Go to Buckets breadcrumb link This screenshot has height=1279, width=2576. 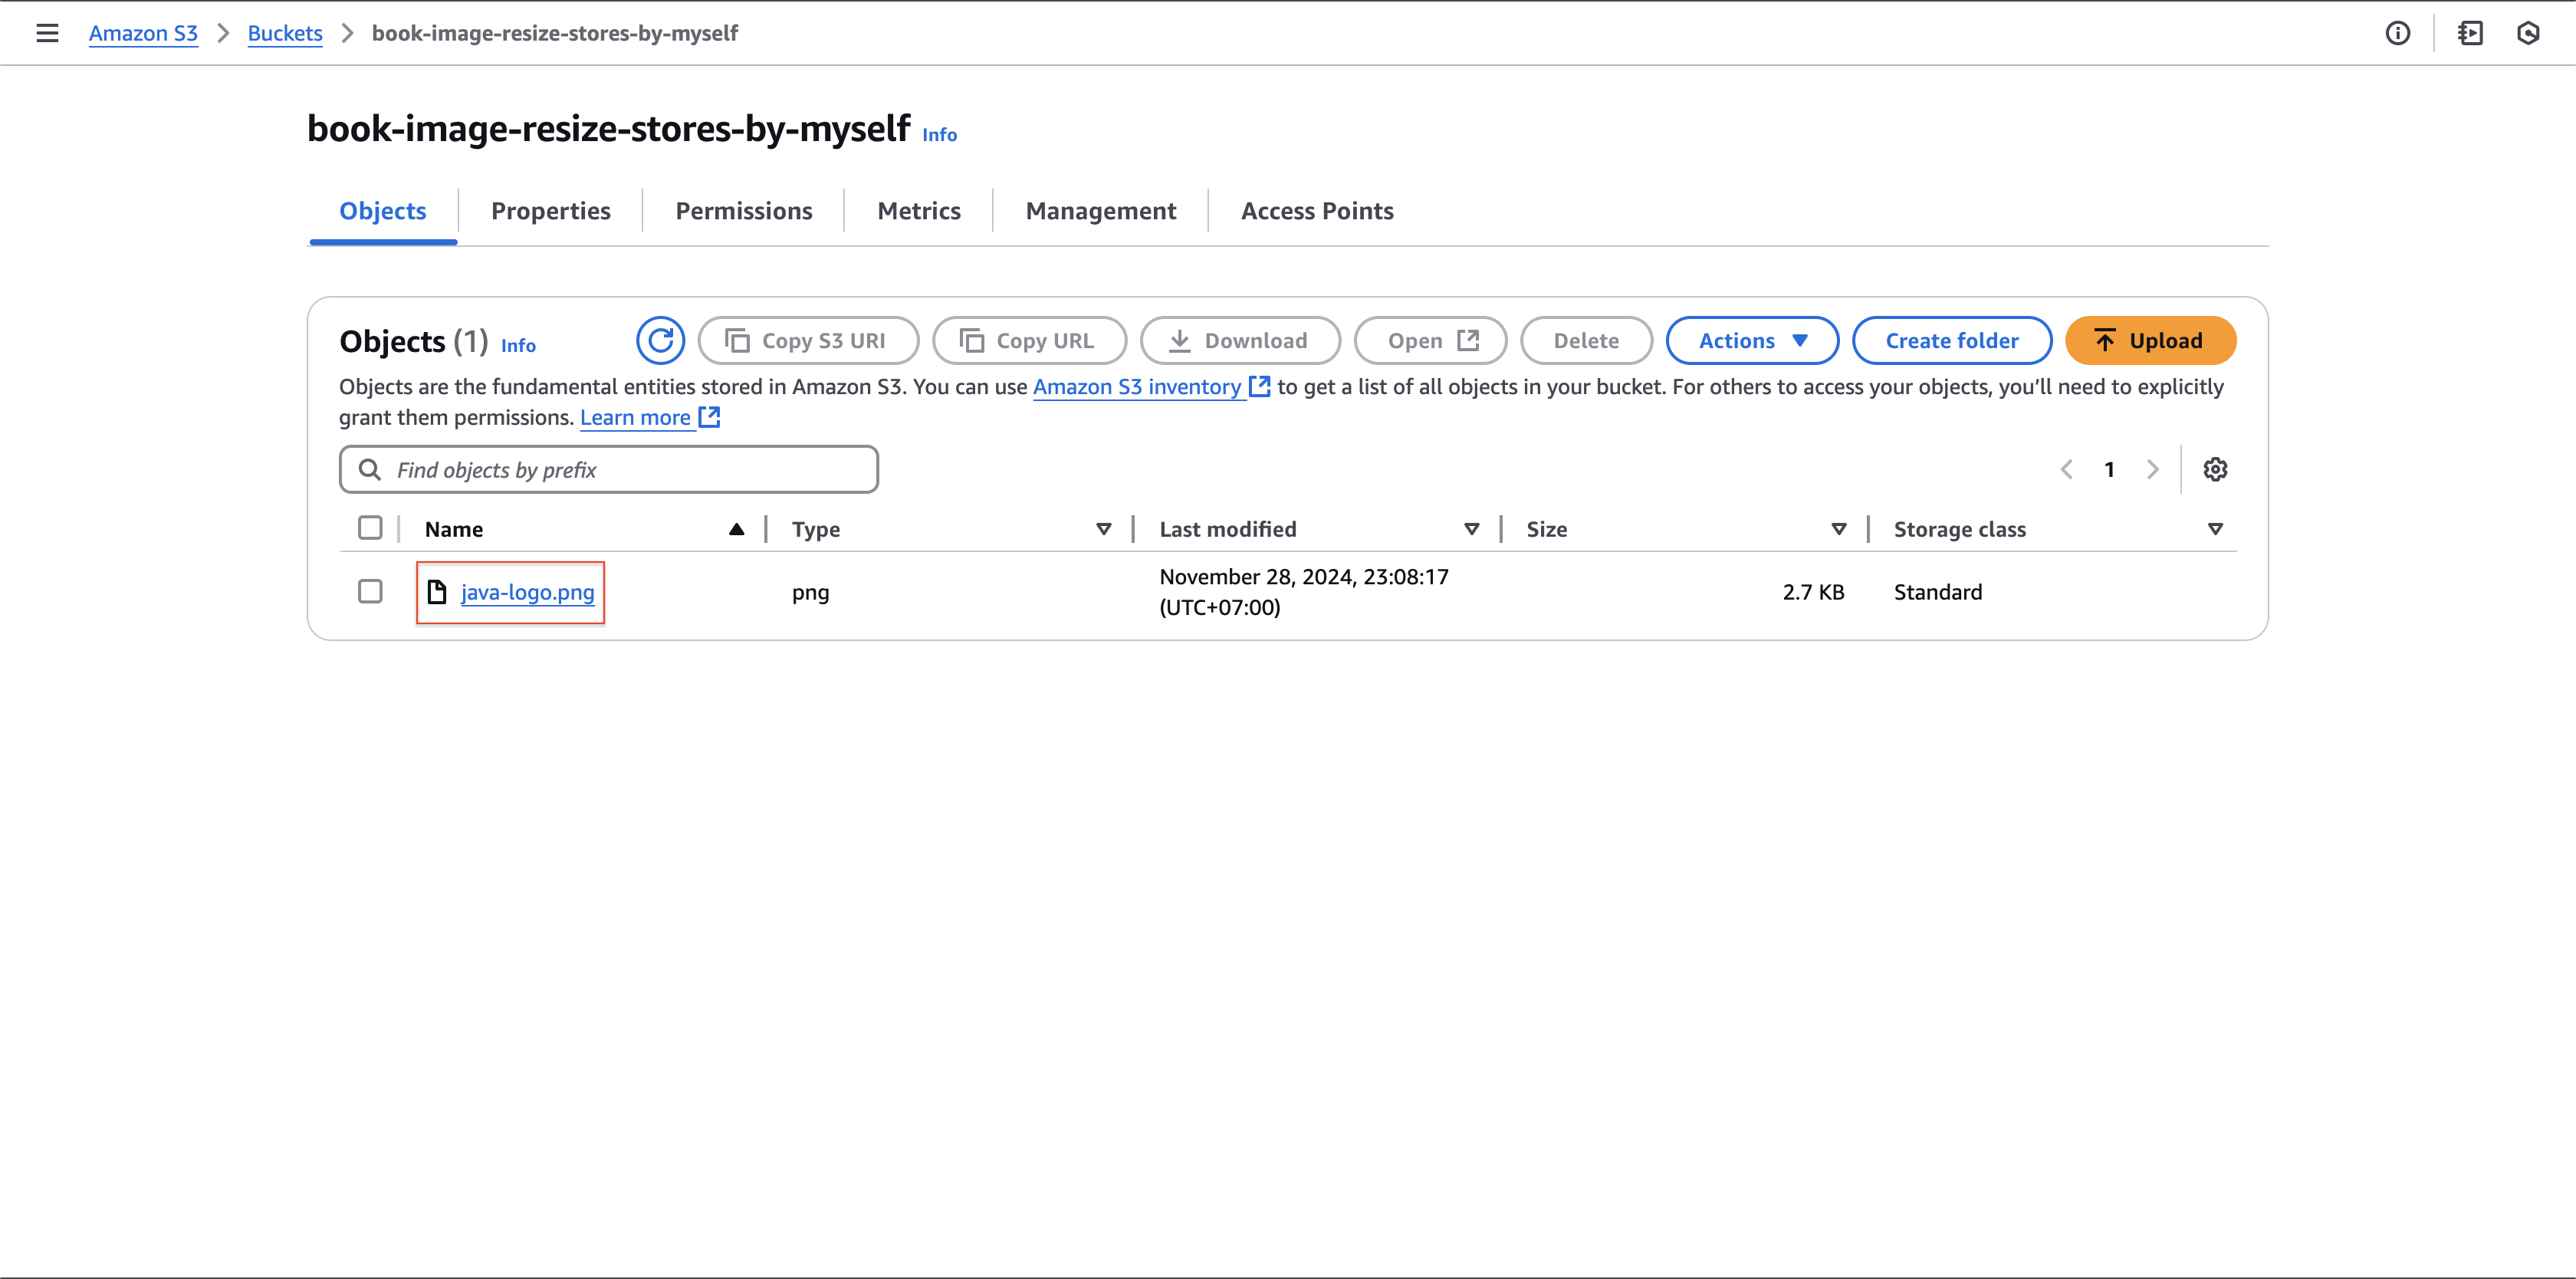tap(285, 33)
